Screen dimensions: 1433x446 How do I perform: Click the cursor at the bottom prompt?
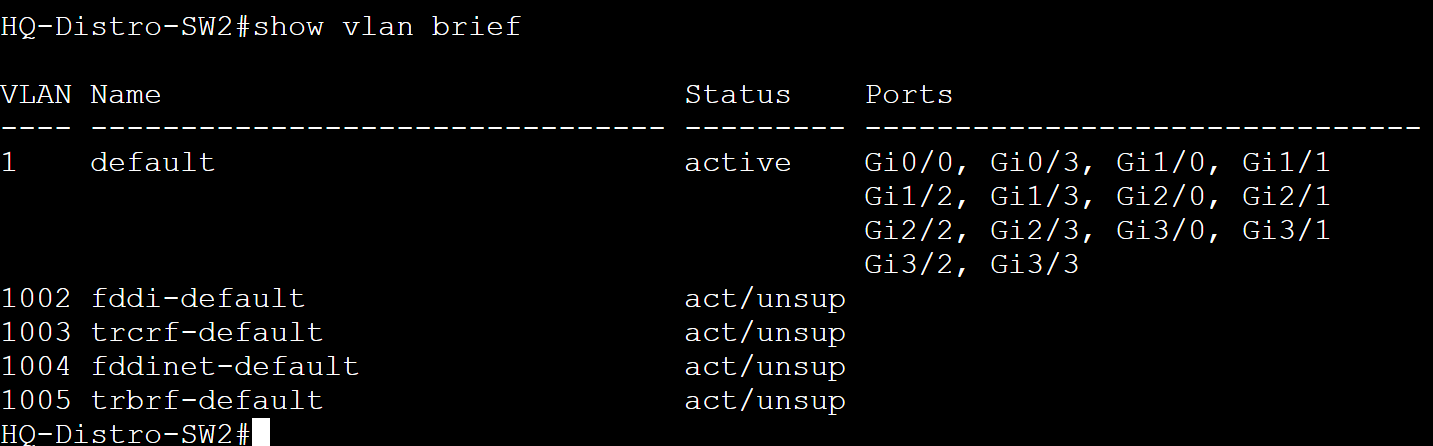[261, 434]
